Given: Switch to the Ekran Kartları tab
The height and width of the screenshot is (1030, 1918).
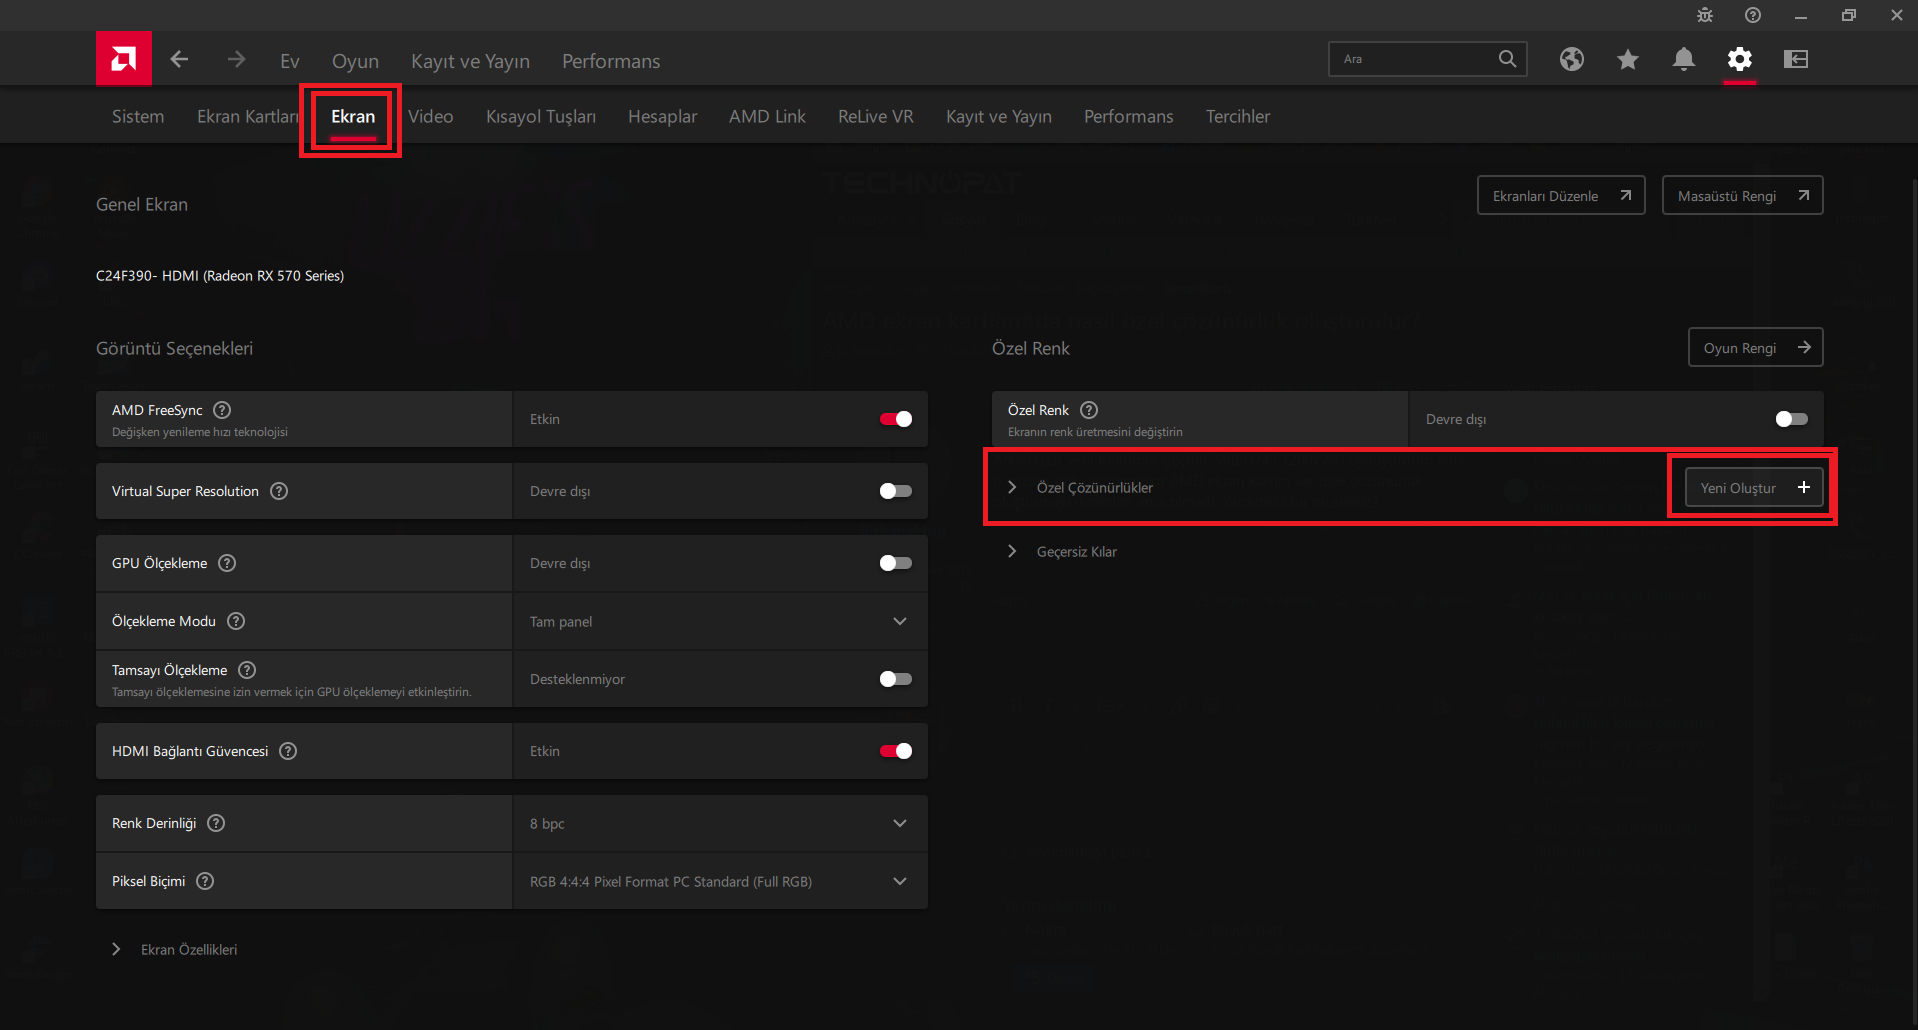Looking at the screenshot, I should pyautogui.click(x=248, y=116).
